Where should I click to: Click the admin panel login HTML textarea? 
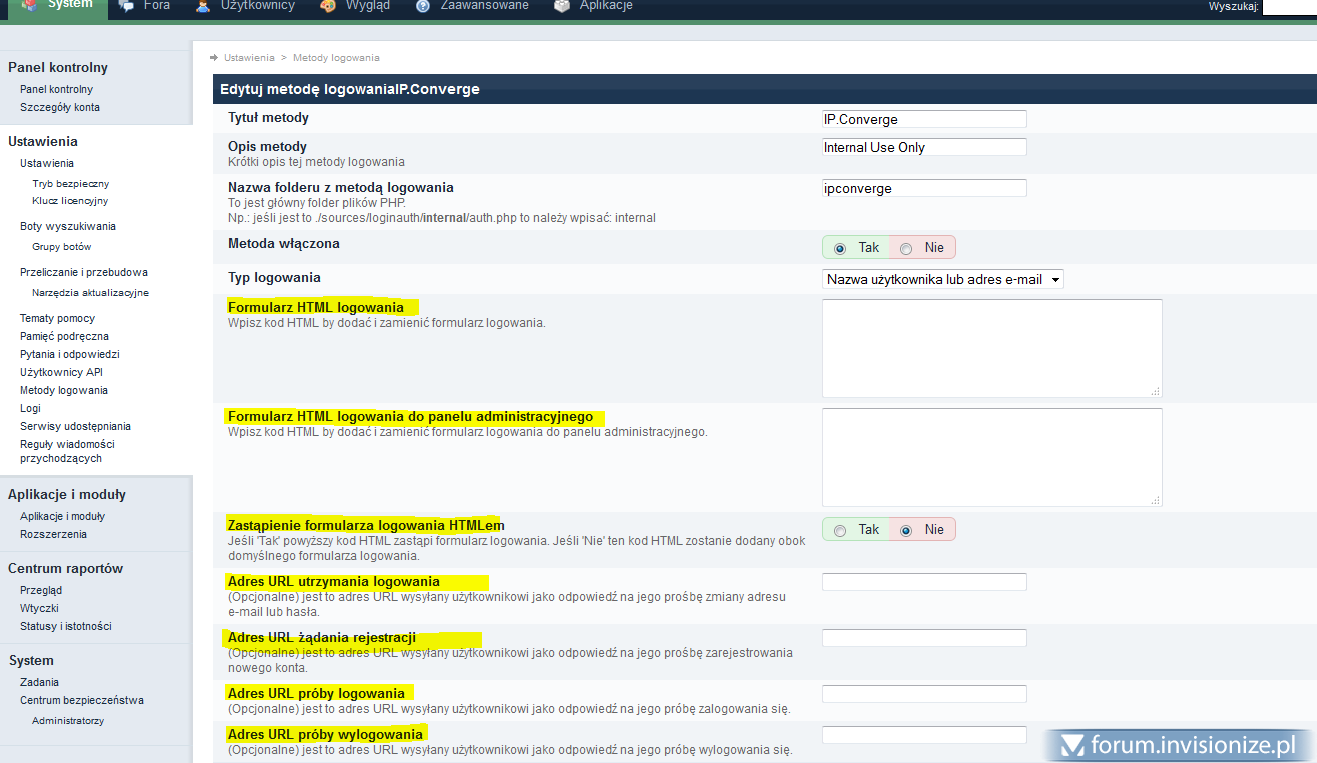991,457
